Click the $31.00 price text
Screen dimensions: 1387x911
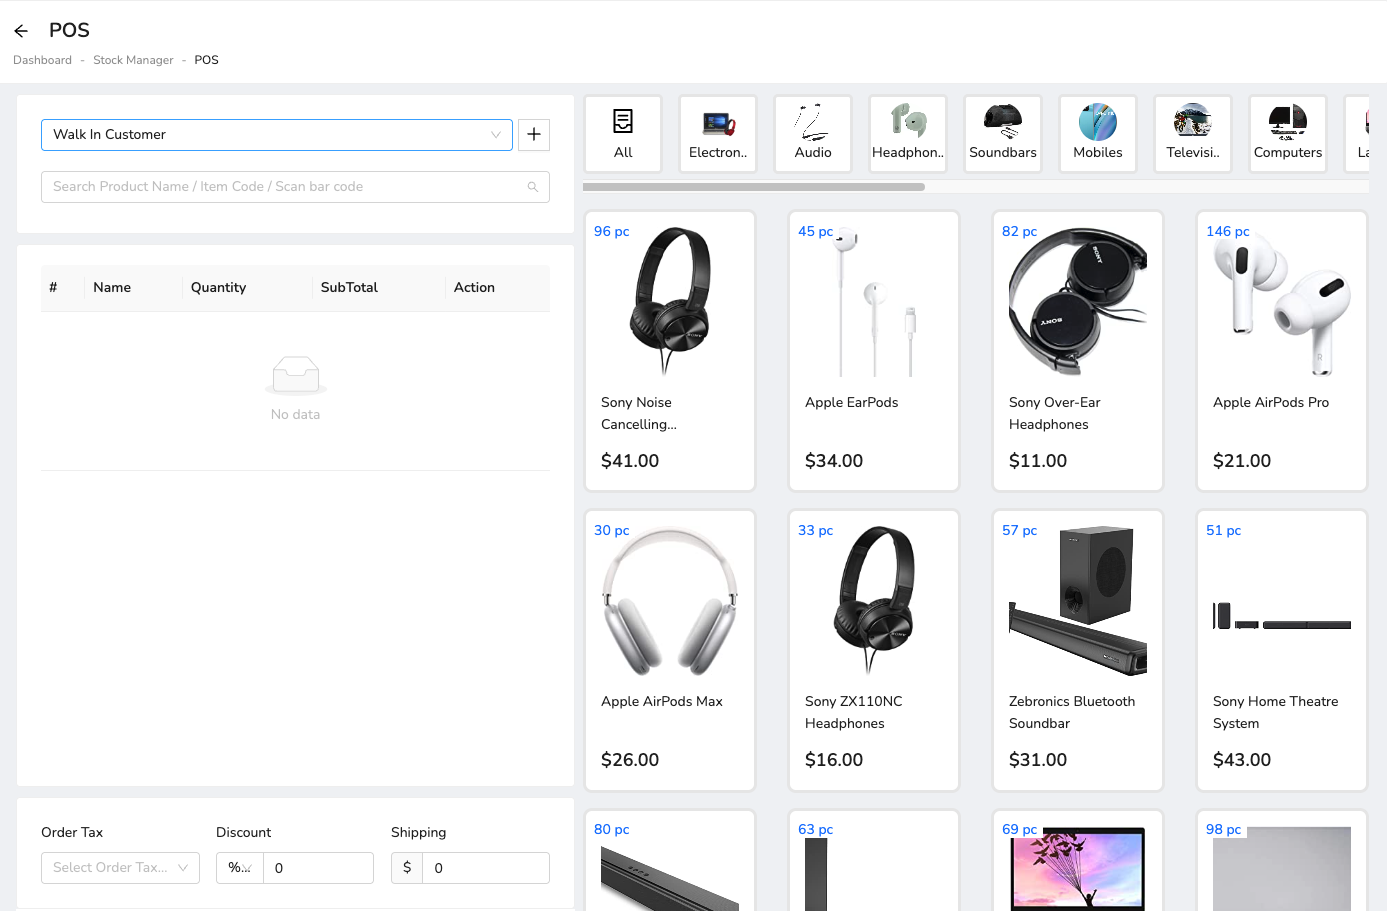pos(1038,760)
